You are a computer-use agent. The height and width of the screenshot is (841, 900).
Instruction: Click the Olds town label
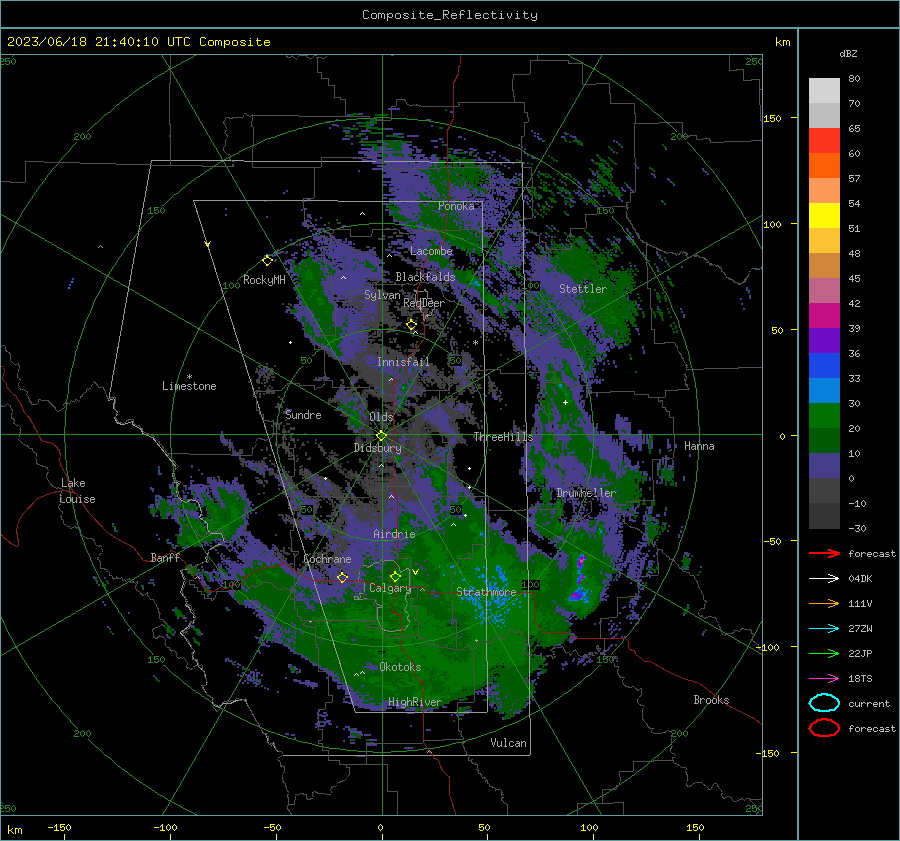(381, 417)
